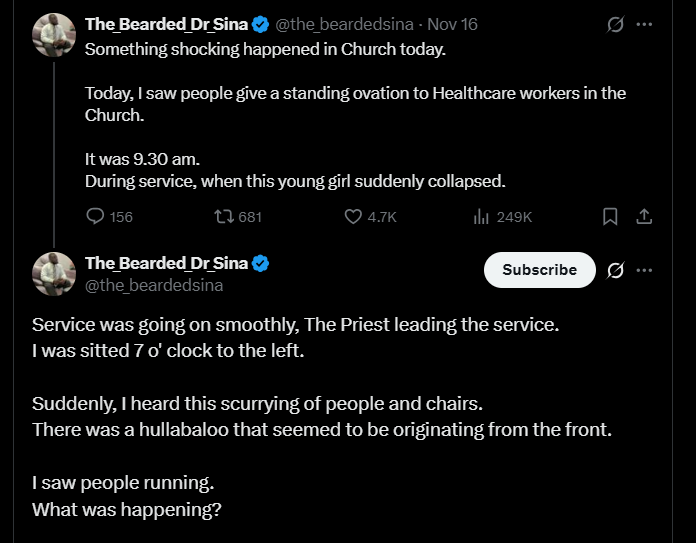
Task: Open author name link on first tweet
Action: point(165,24)
